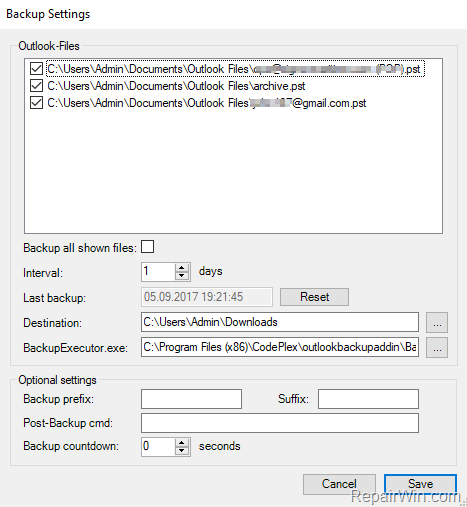Uncheck the first (POP).pst file checkbox
This screenshot has width=467, height=507.
pos(36,69)
